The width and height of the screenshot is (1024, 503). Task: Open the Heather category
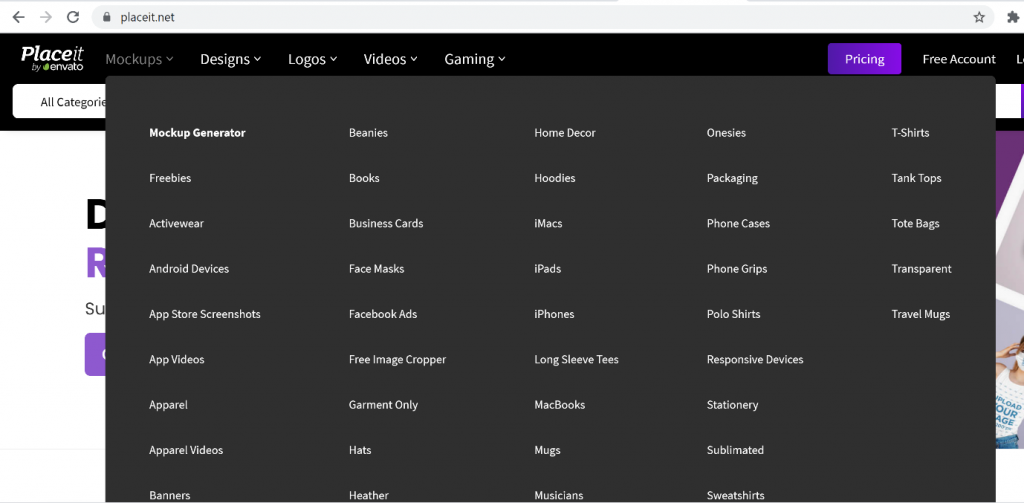tap(368, 495)
